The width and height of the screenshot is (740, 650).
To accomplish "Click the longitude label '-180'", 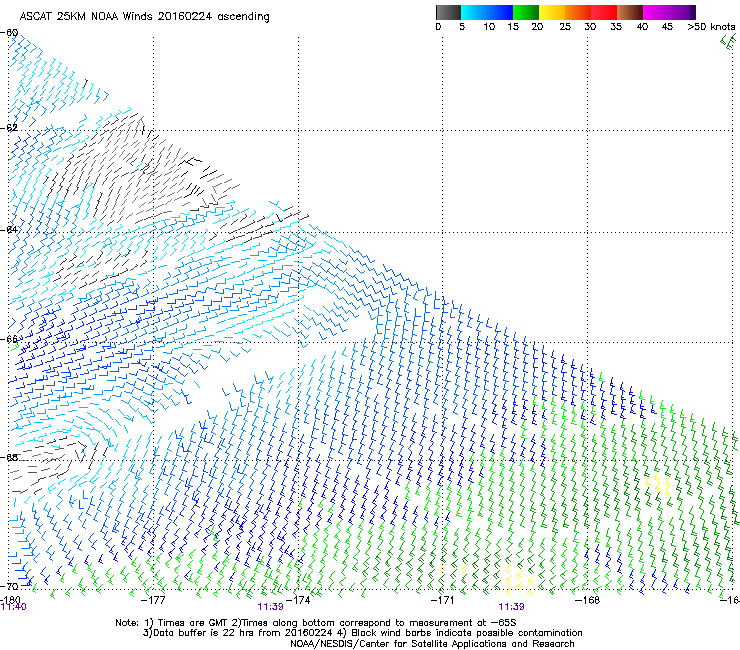I will (x=10, y=600).
